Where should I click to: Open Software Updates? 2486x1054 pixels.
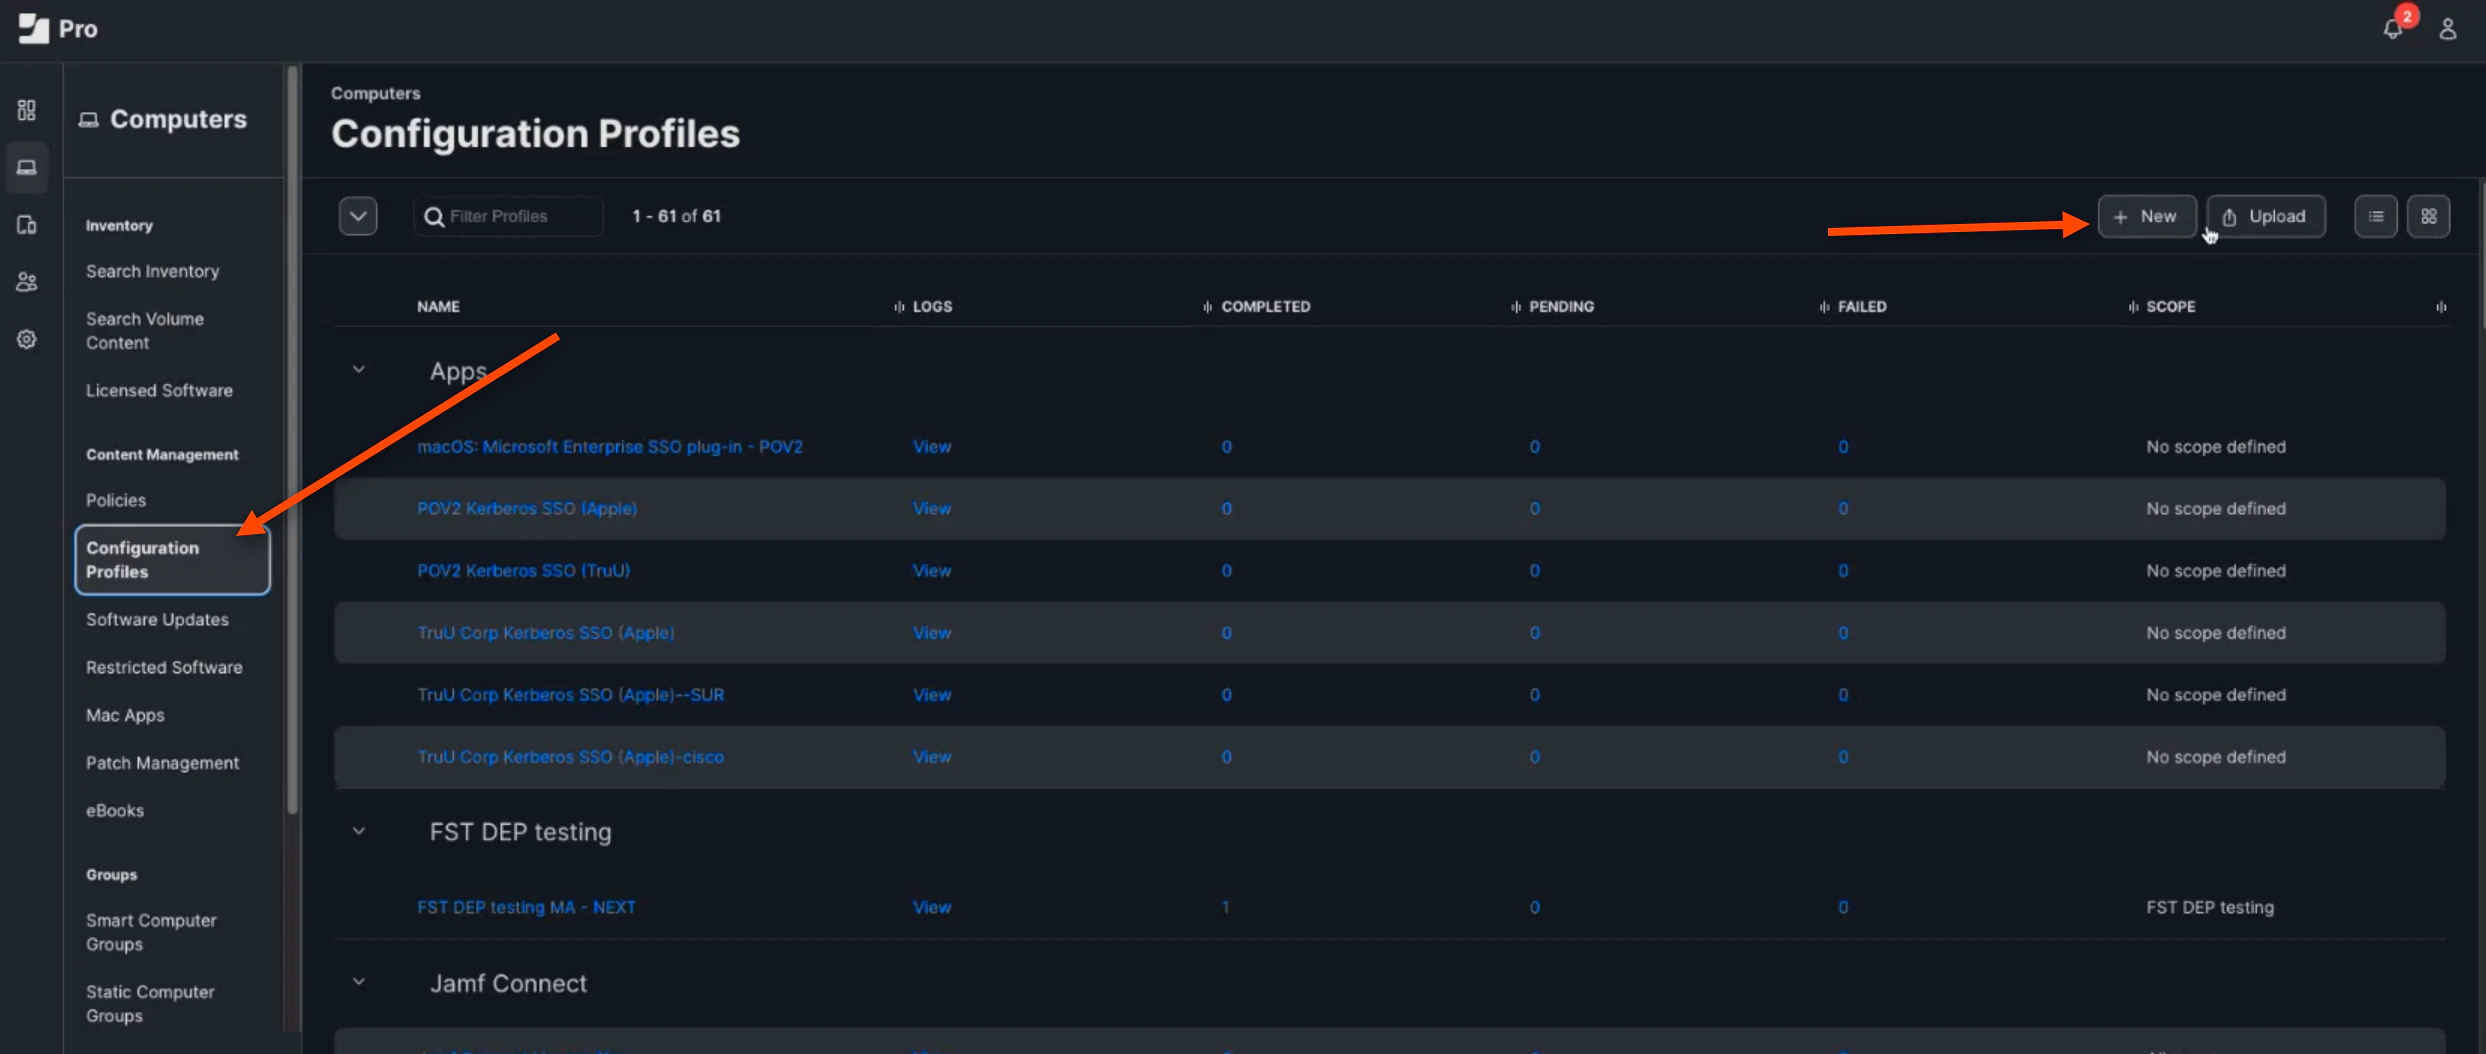tap(157, 620)
